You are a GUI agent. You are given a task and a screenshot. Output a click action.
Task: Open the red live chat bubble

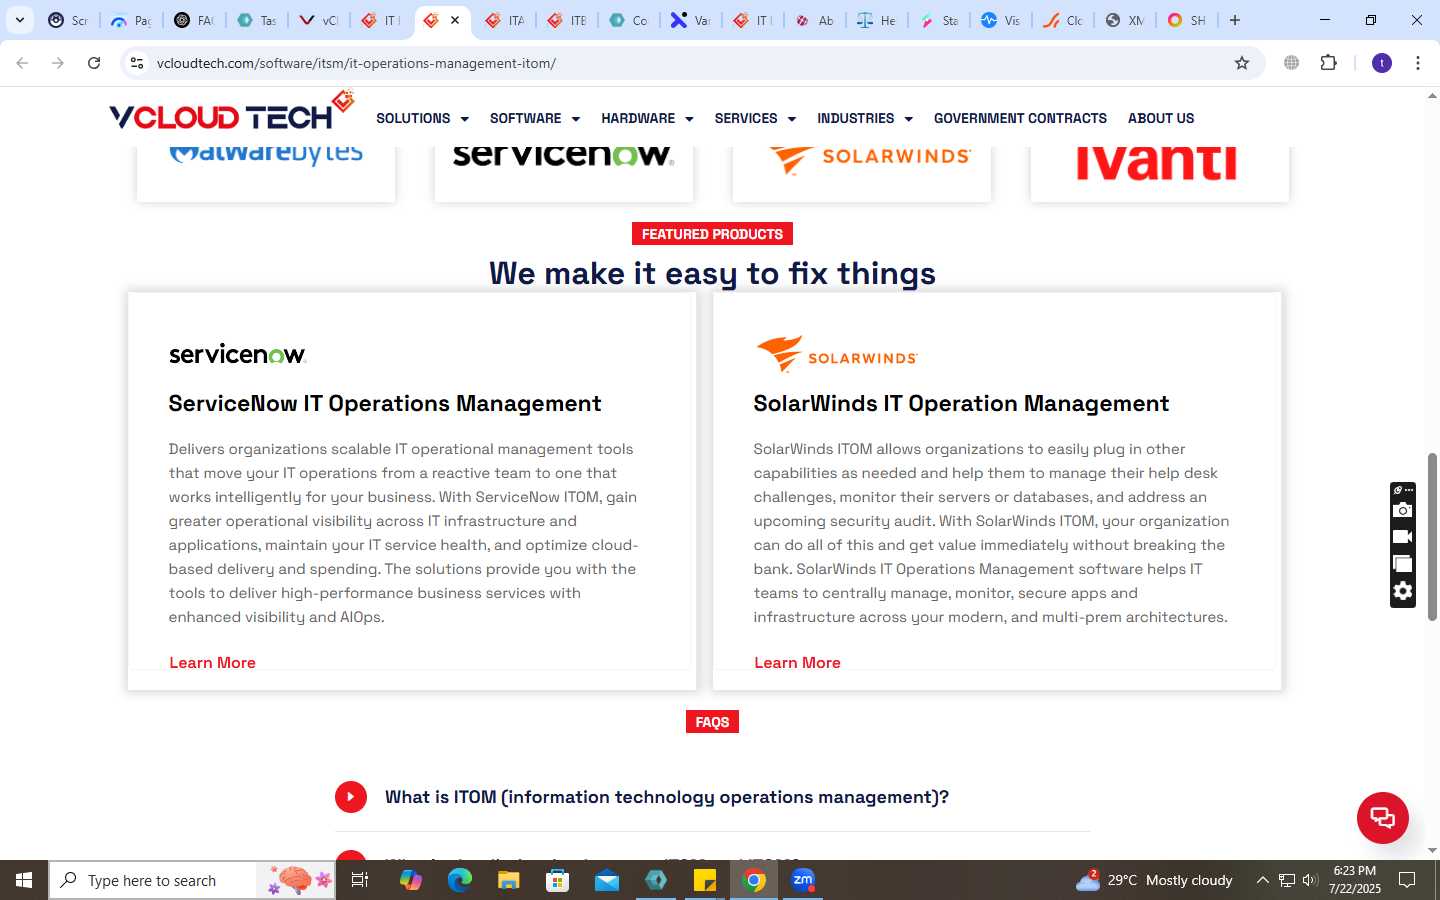point(1382,817)
